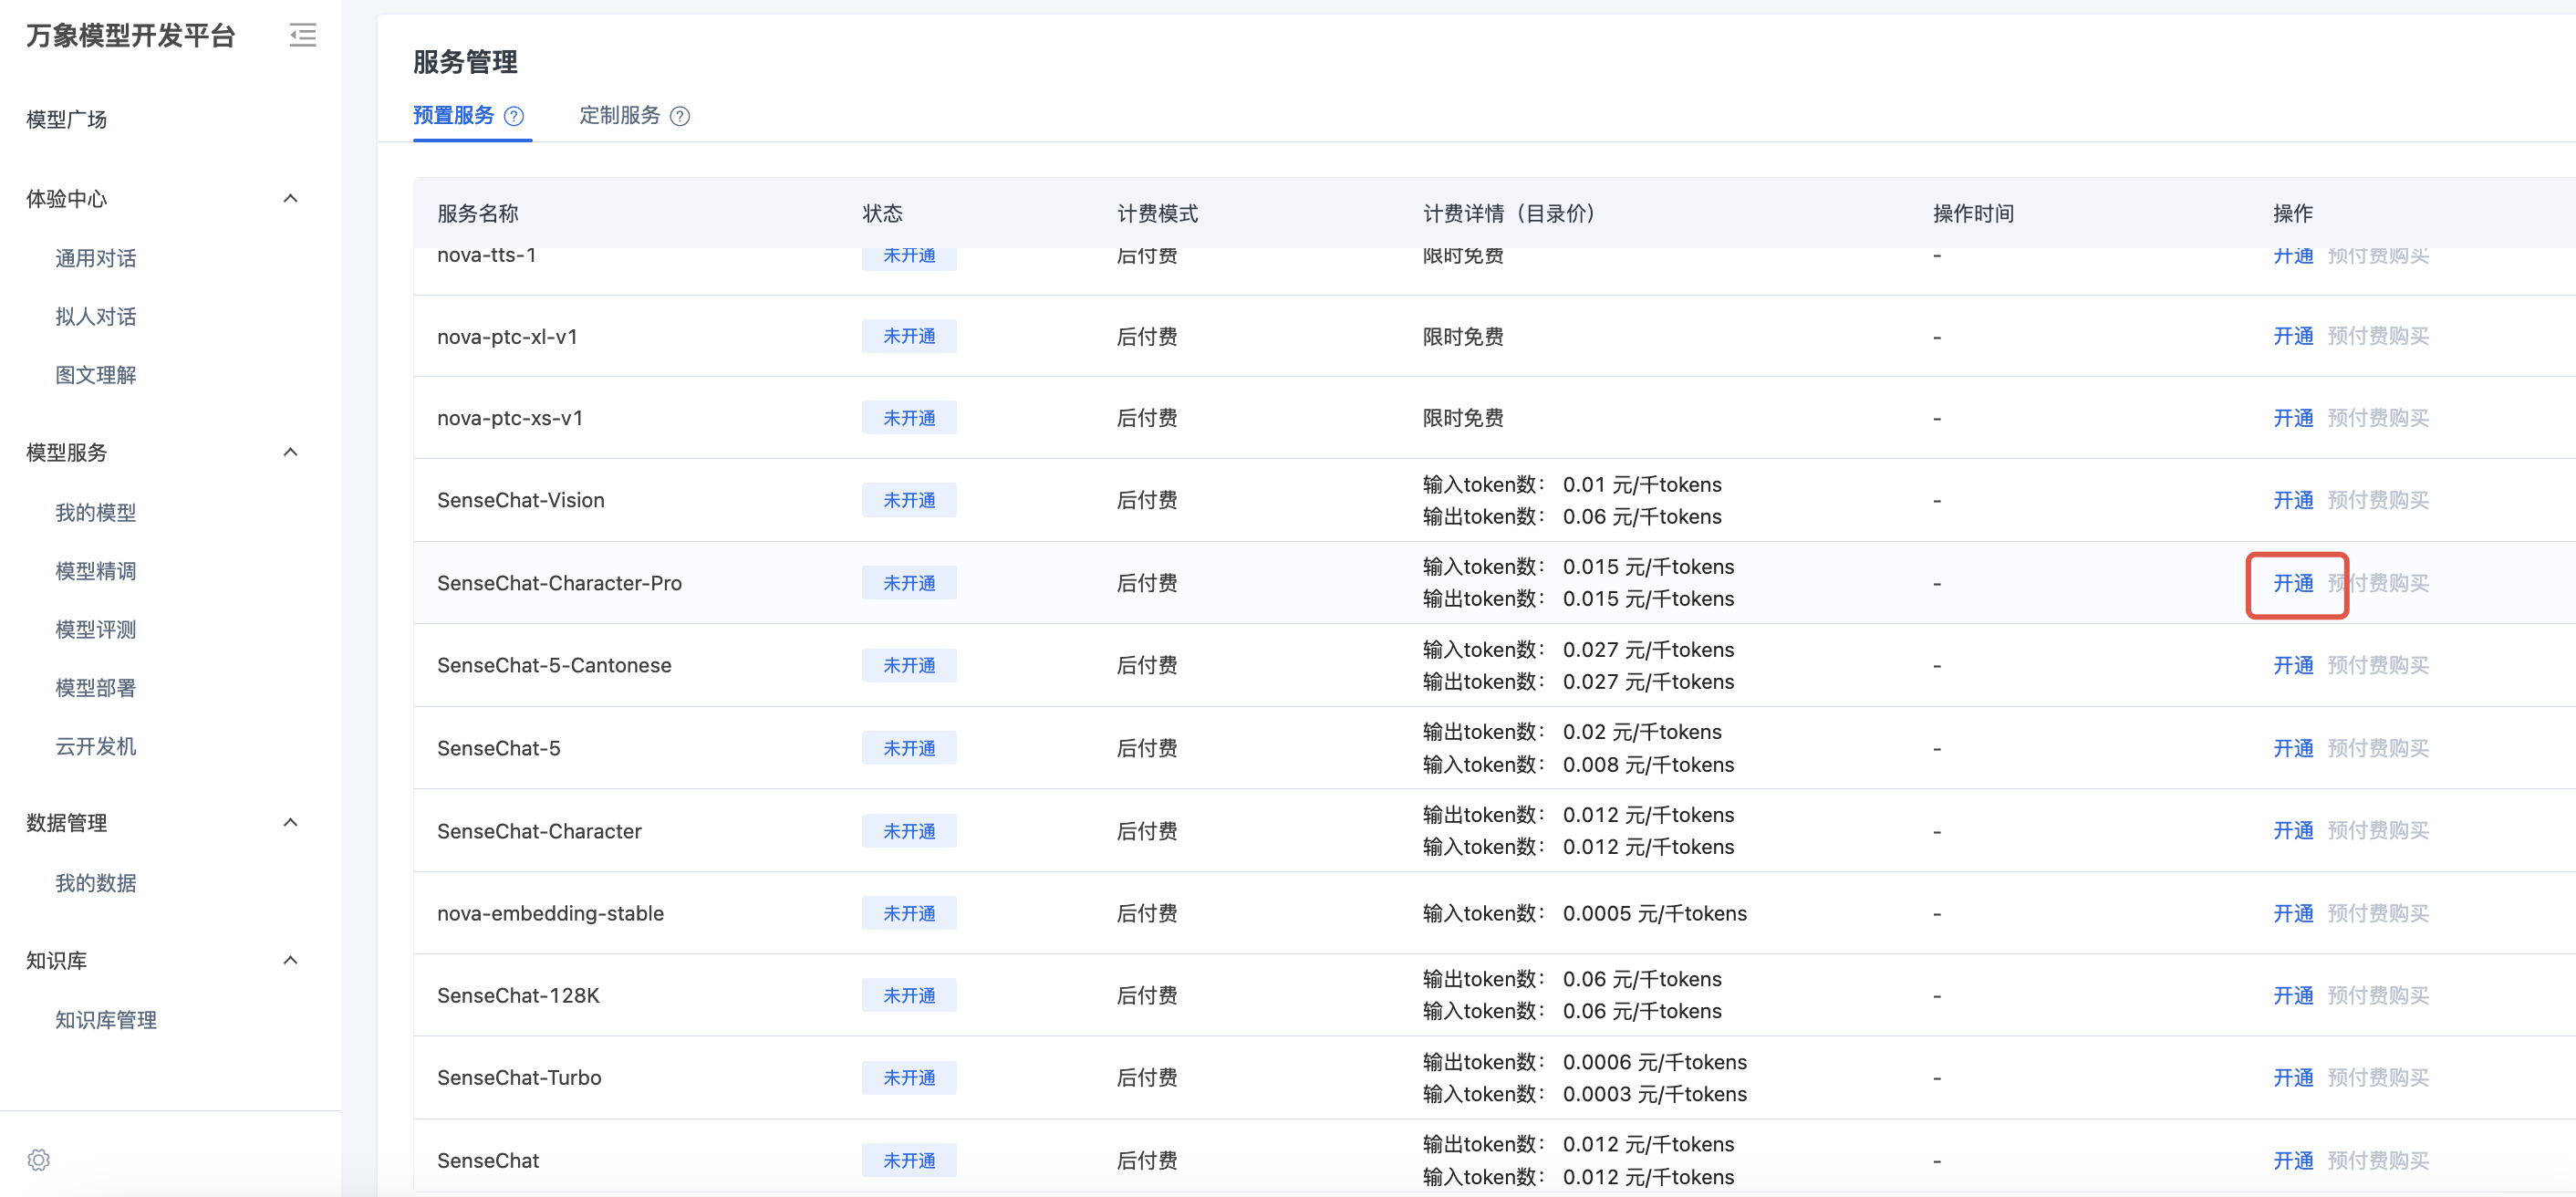This screenshot has width=2576, height=1197.
Task: Open 拟人对话 in the sidebar
Action: click(x=96, y=317)
